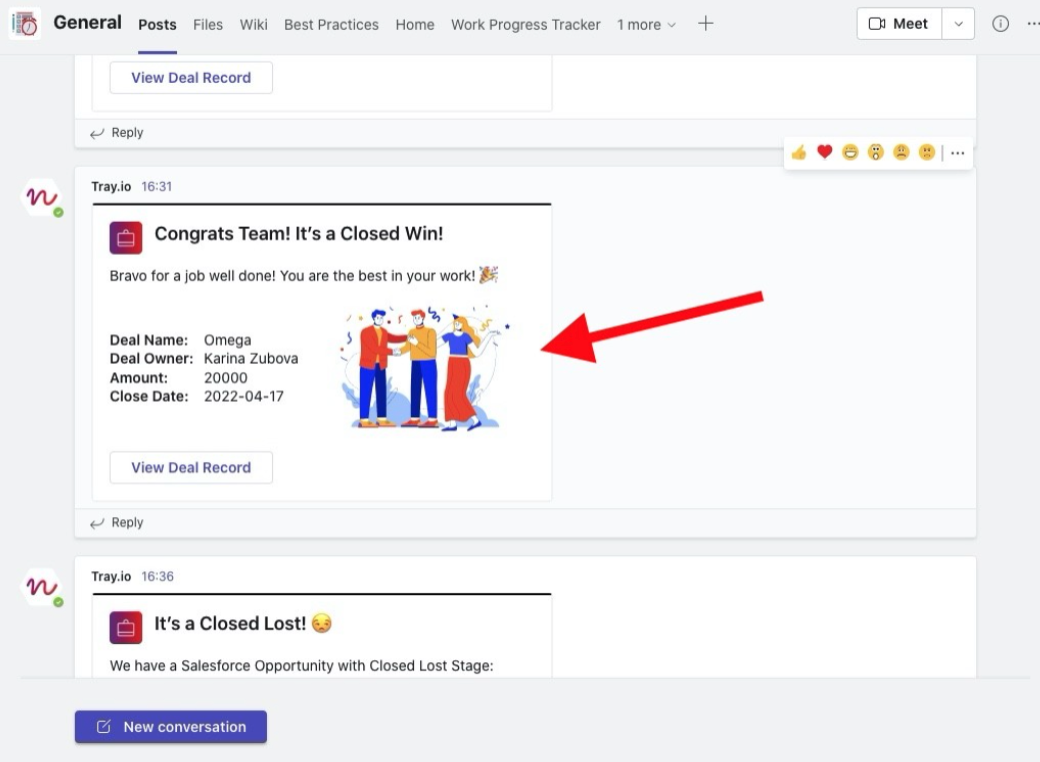This screenshot has width=1040, height=762.
Task: Click the plus icon to add a tab
Action: click(x=705, y=24)
